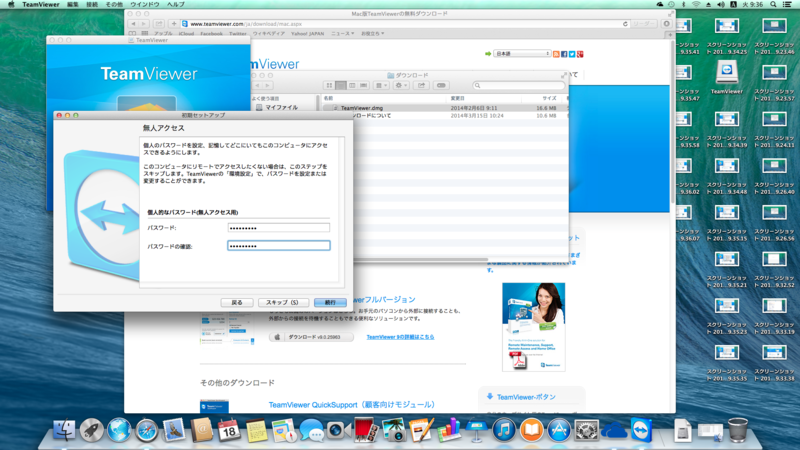This screenshot has width=800, height=450.
Task: Click ウィキペディア bookmark in Safari bar
Action: coord(269,34)
